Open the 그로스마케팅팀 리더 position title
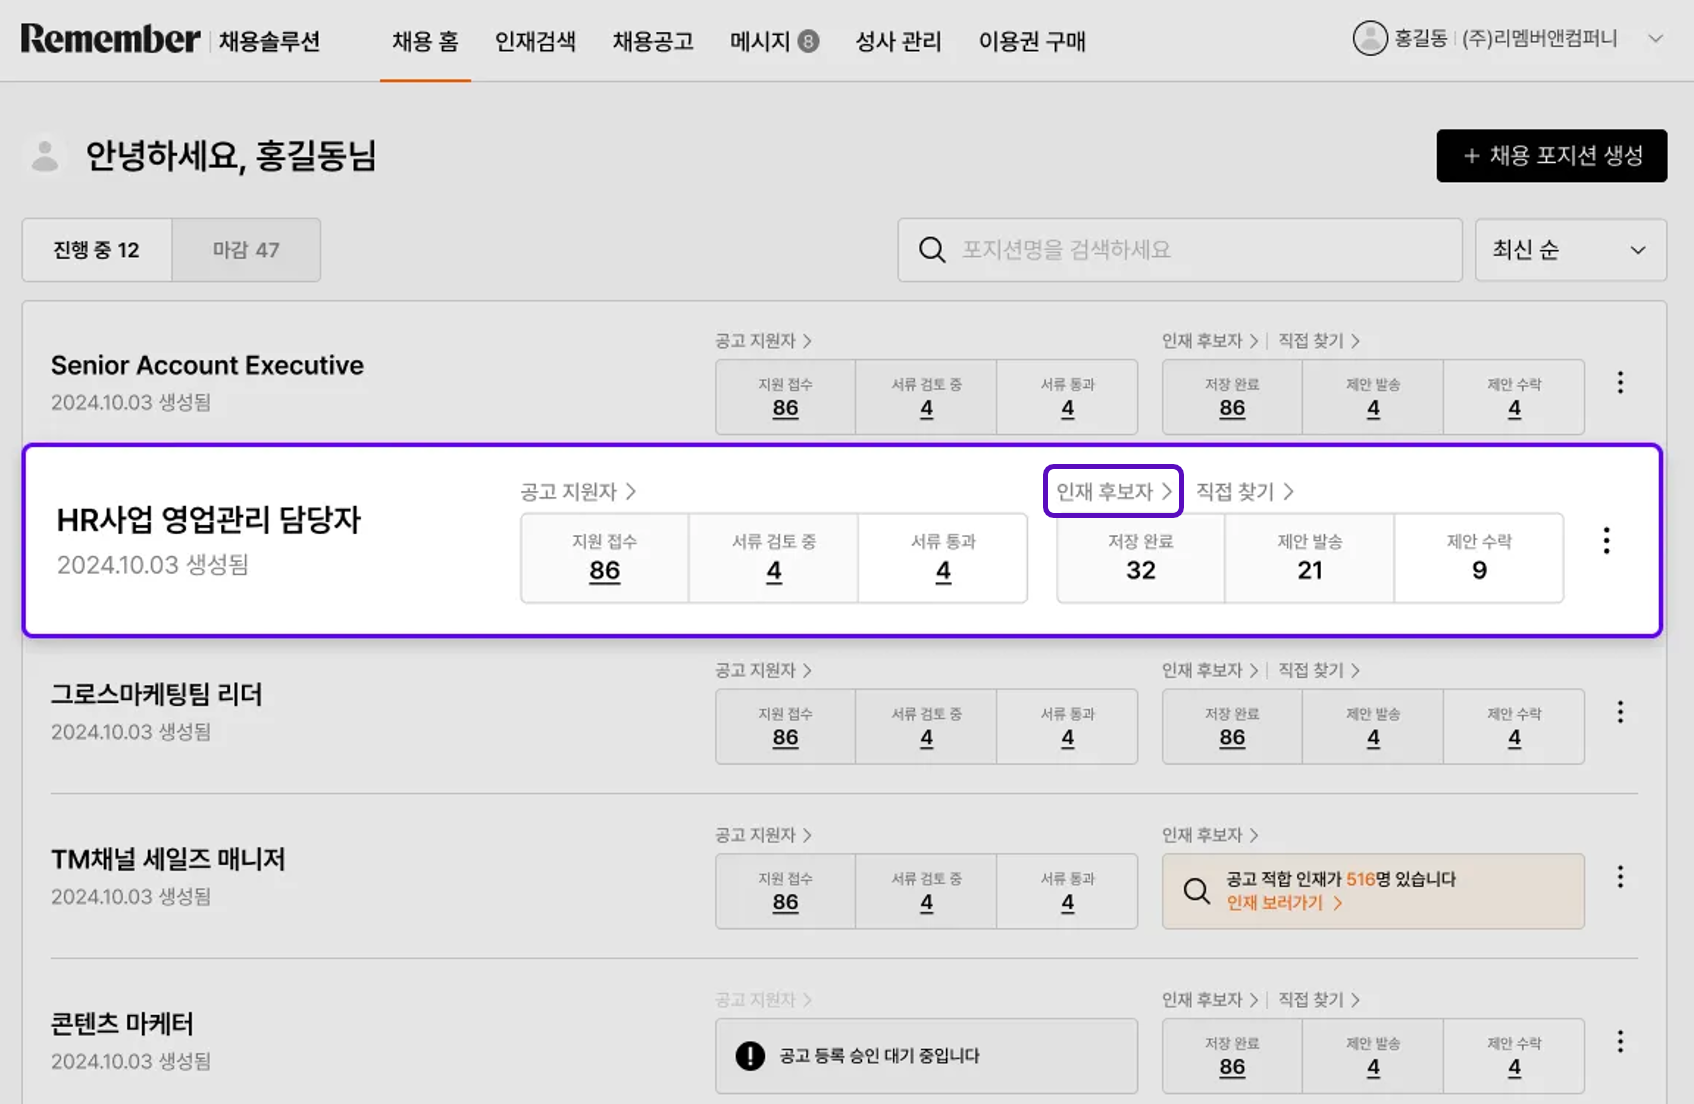This screenshot has height=1104, width=1694. point(157,694)
